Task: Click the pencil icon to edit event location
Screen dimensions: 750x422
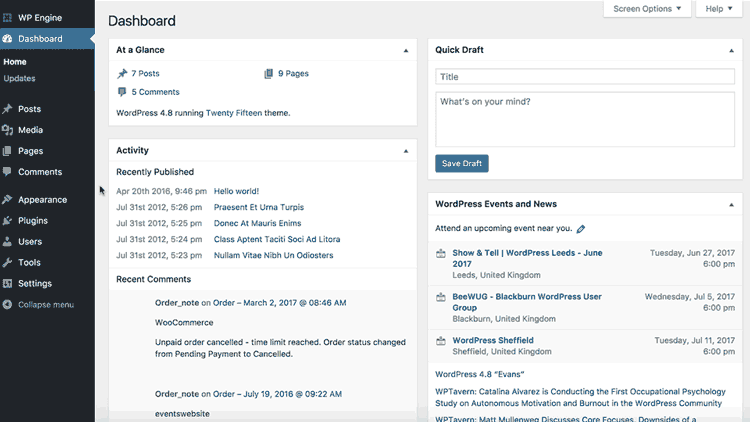Action: click(x=581, y=229)
